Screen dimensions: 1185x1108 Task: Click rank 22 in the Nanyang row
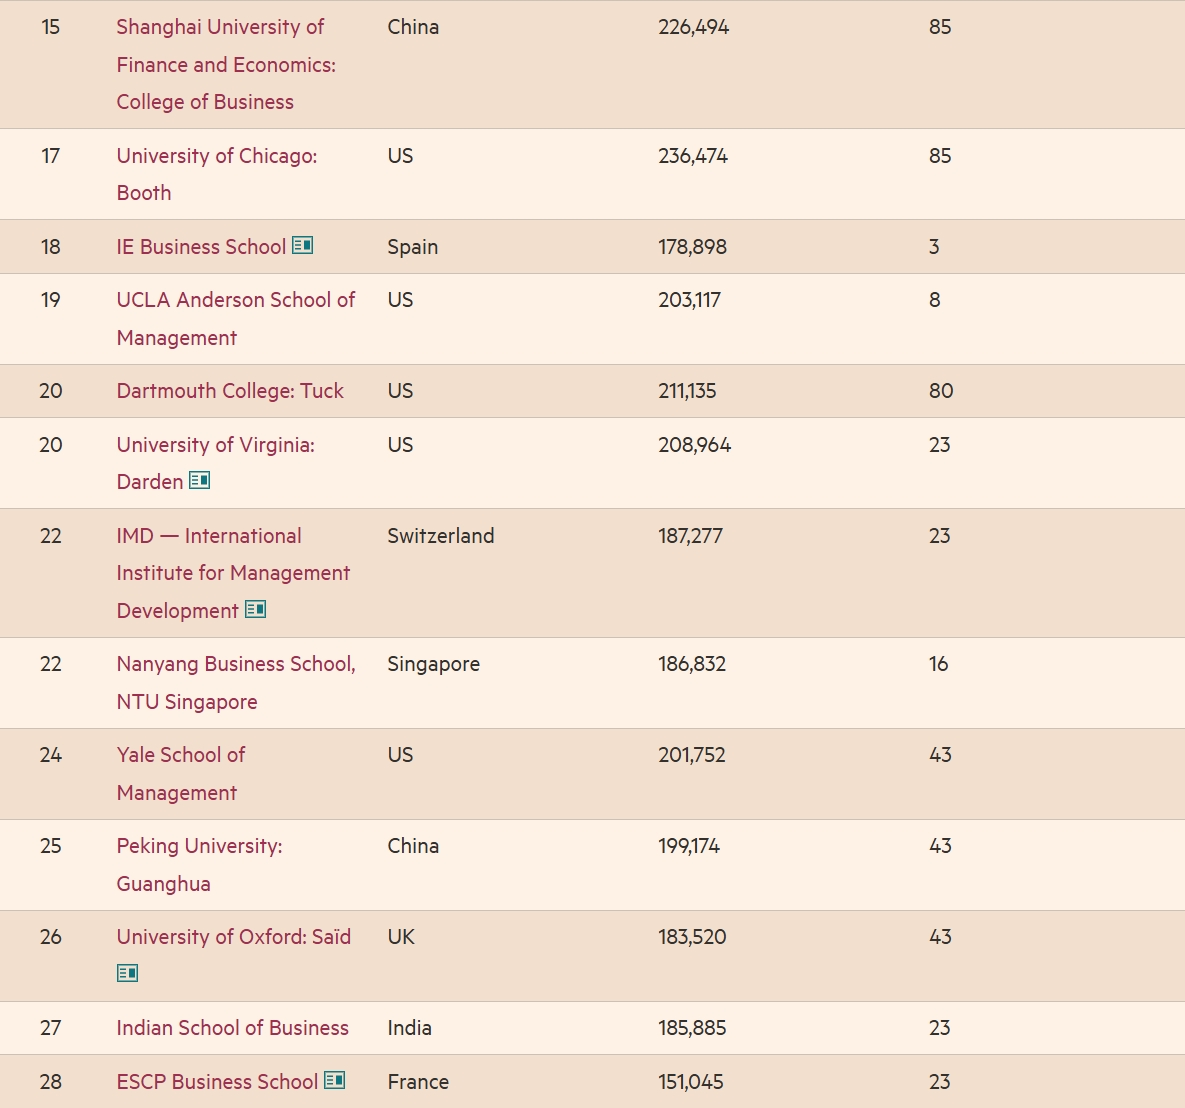pos(51,664)
